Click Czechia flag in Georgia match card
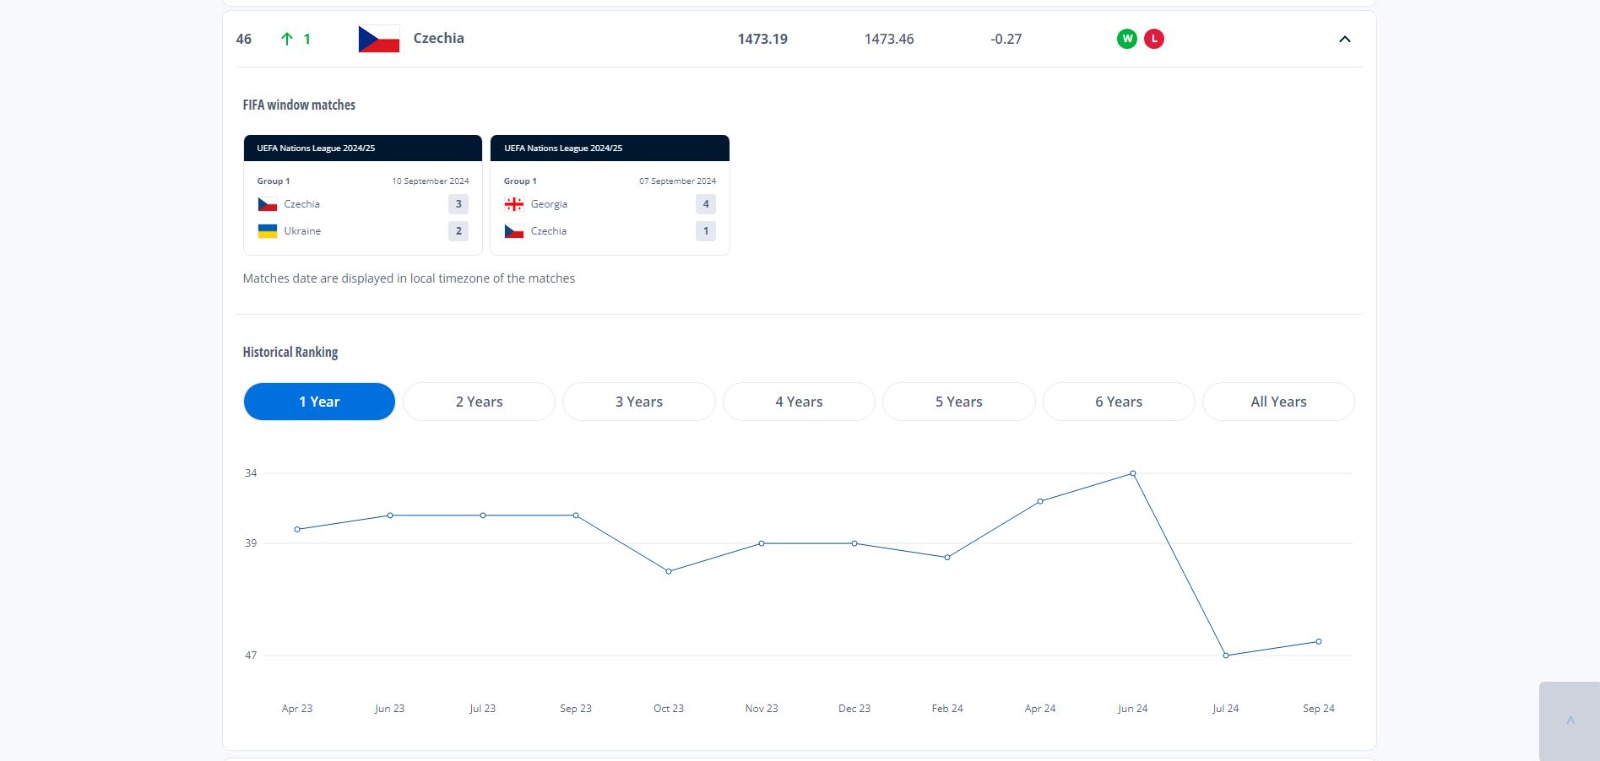The image size is (1600, 761). tap(514, 231)
